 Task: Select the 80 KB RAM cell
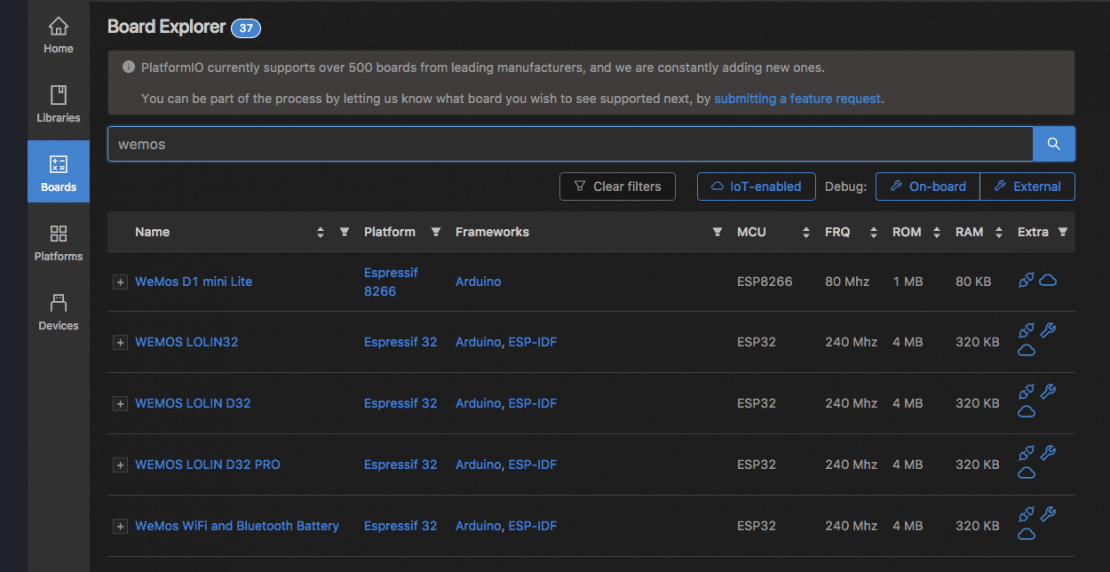(973, 282)
